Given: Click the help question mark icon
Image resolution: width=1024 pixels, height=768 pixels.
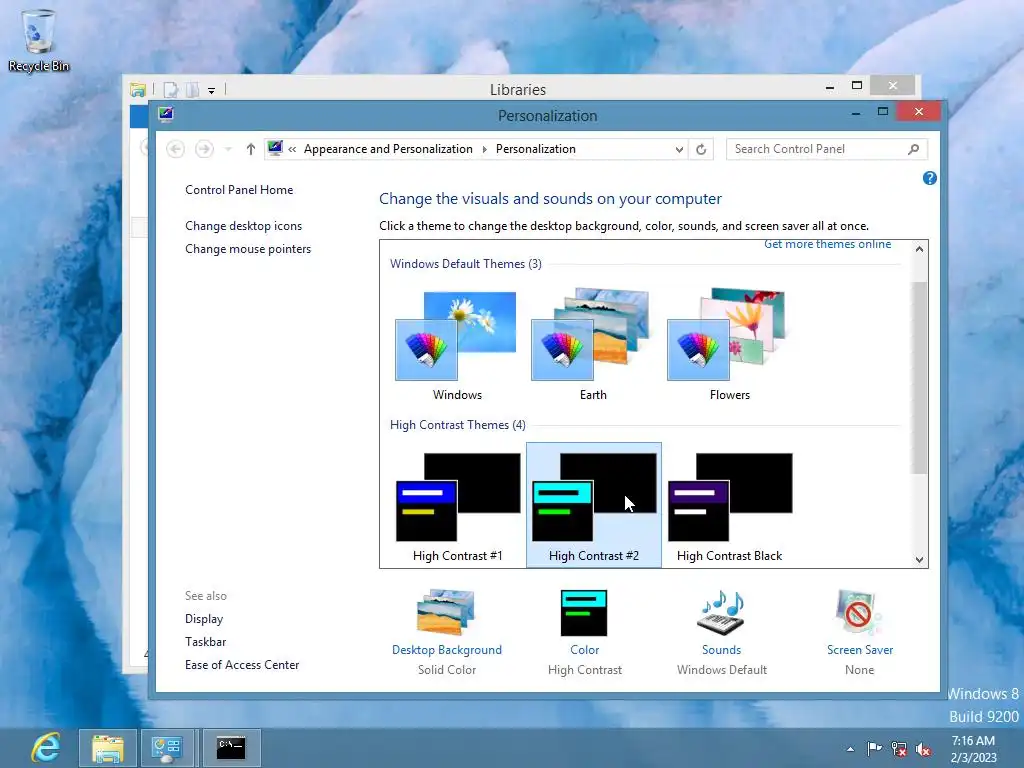Looking at the screenshot, I should (x=929, y=178).
